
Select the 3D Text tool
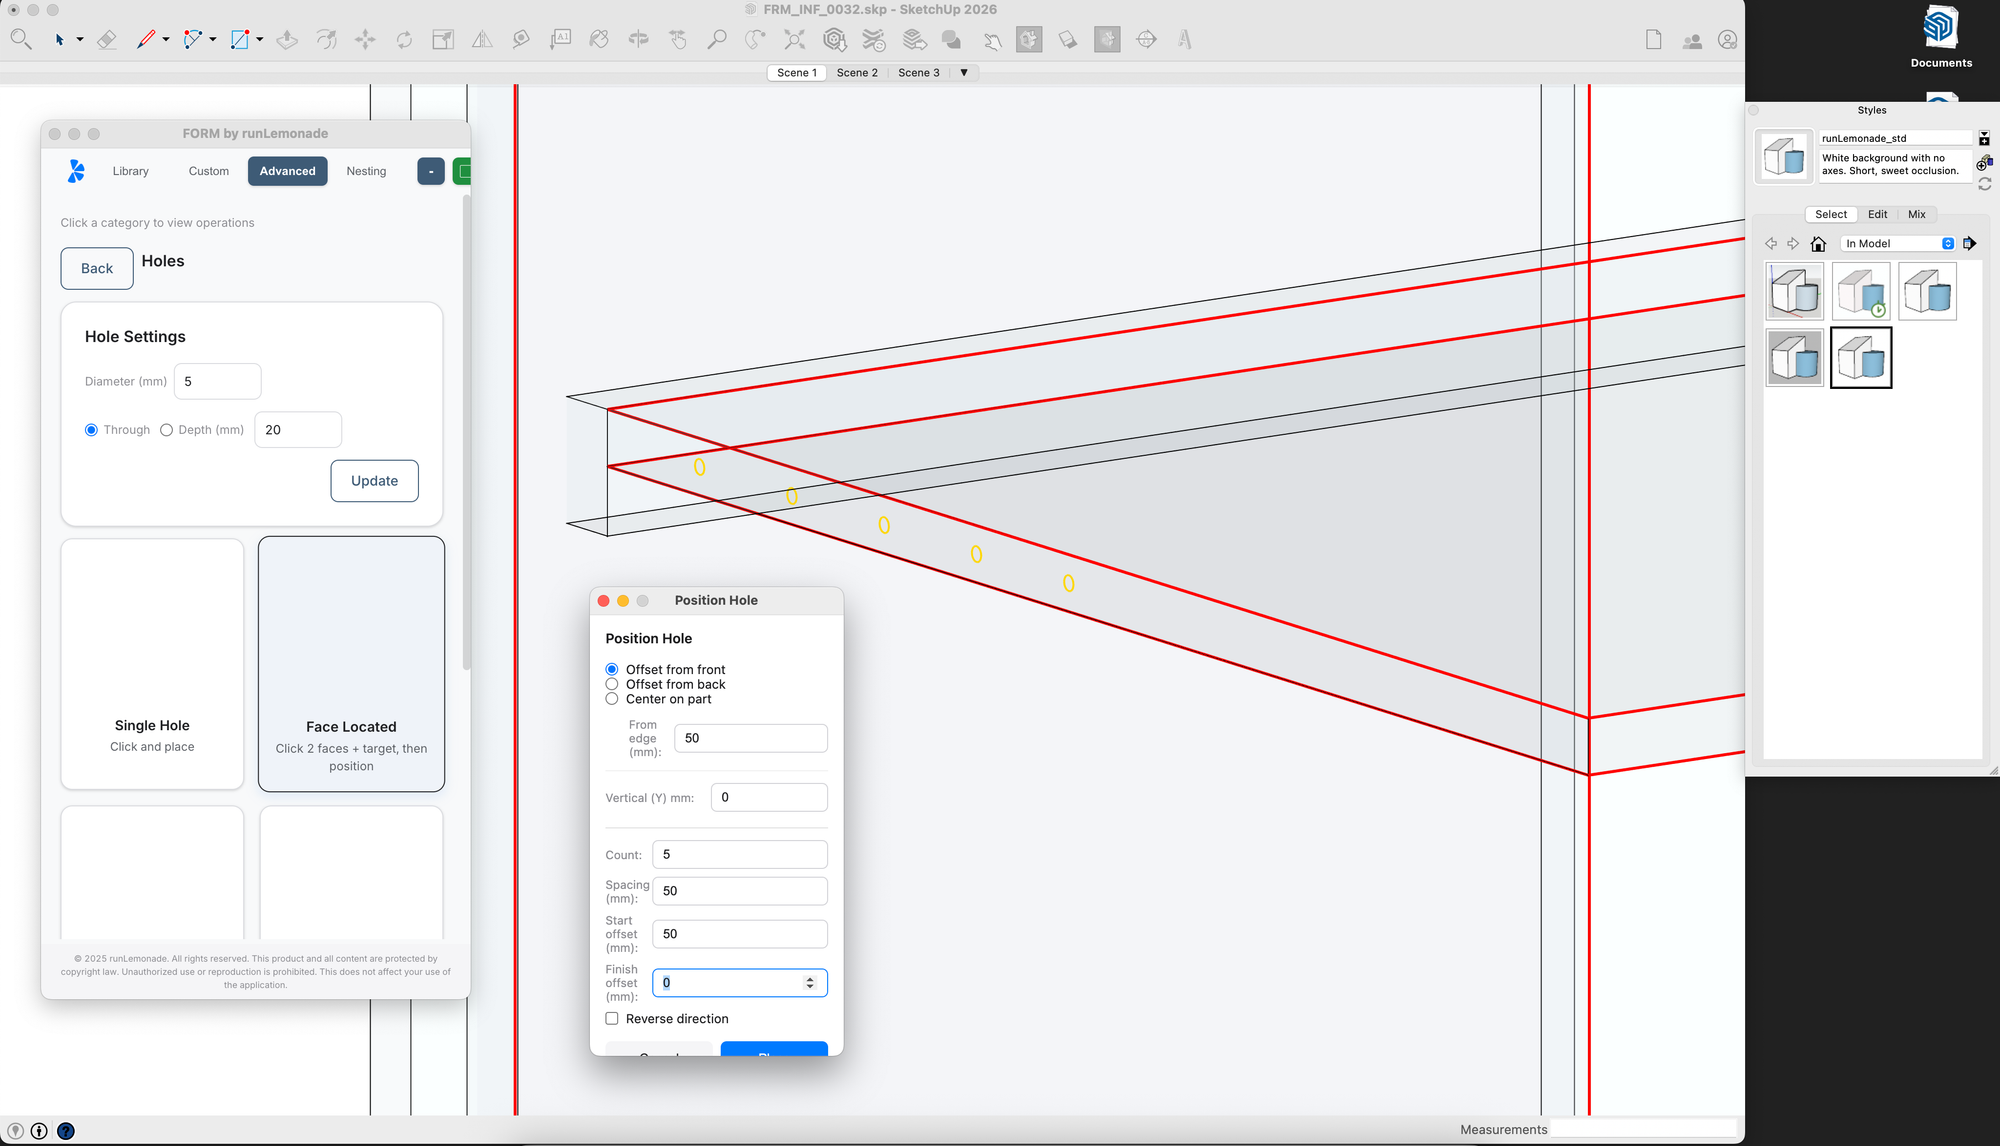1184,40
